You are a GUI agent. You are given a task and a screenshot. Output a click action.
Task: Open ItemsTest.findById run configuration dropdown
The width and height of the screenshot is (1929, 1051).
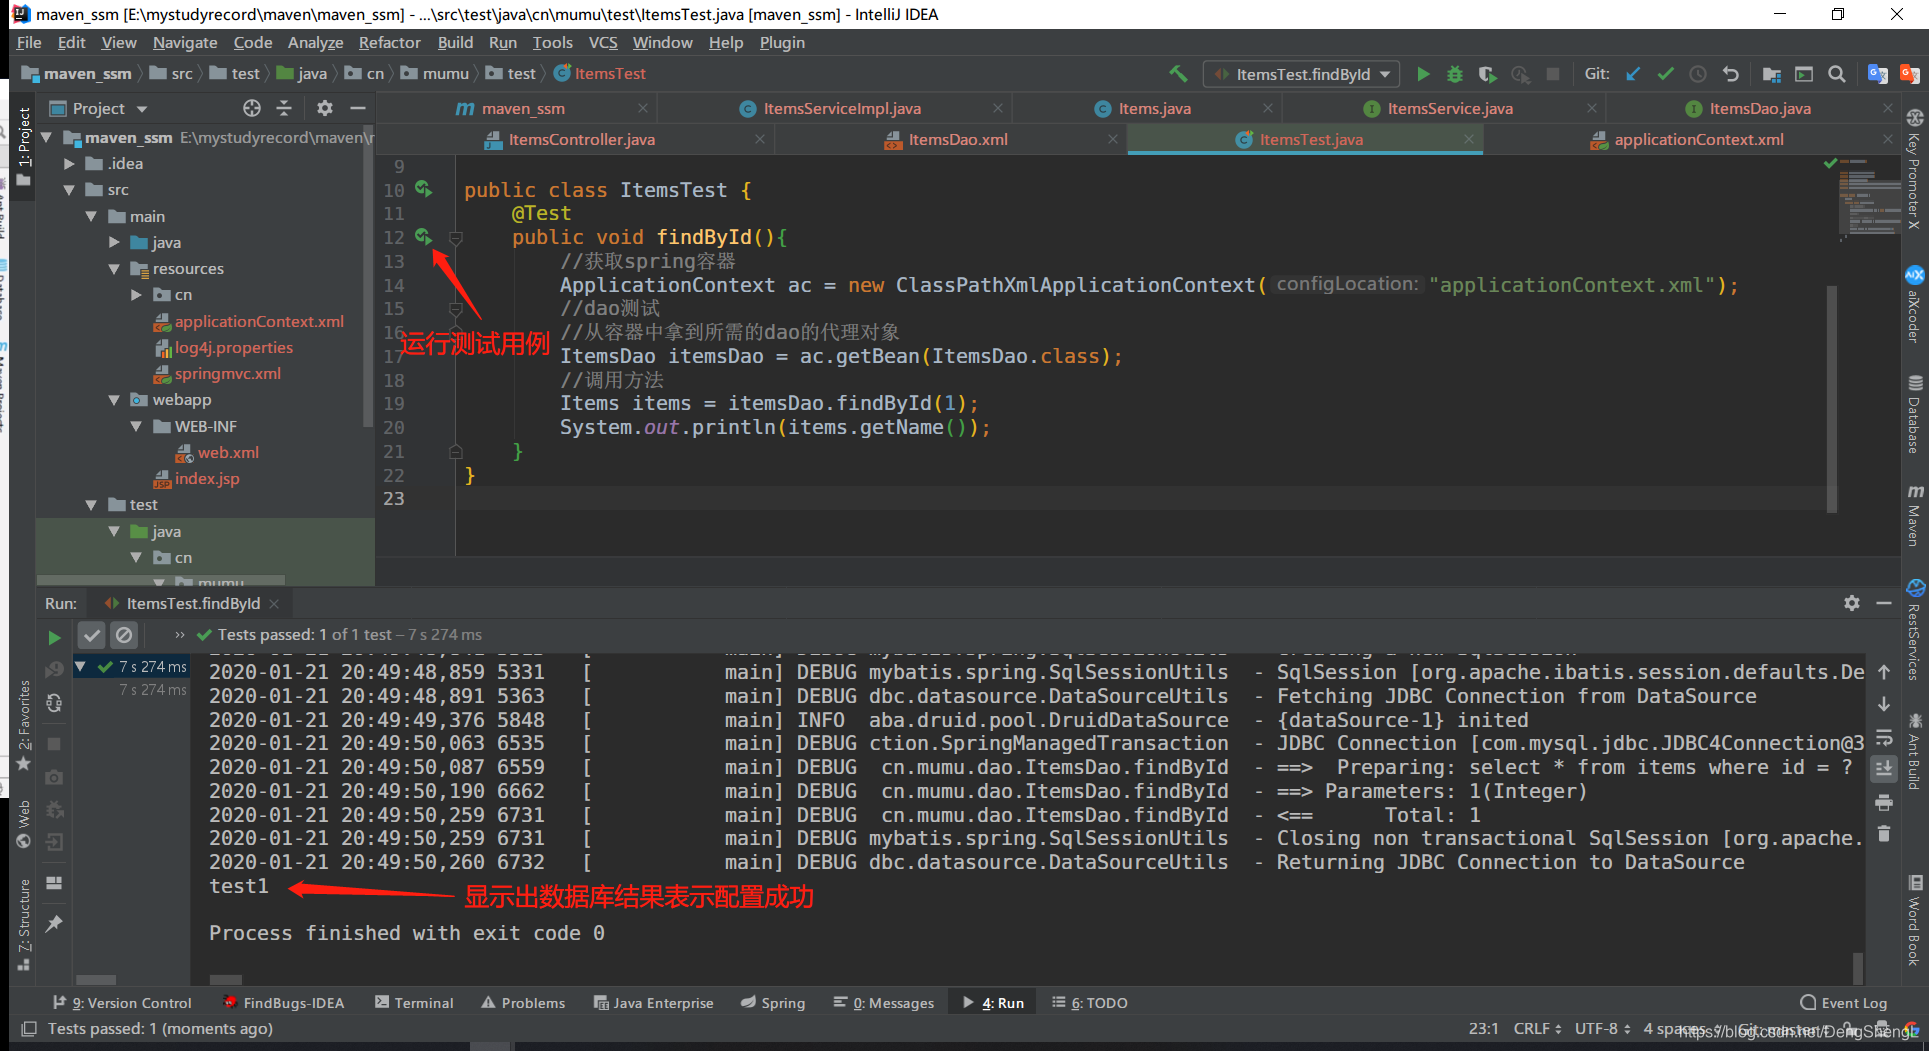click(1302, 74)
